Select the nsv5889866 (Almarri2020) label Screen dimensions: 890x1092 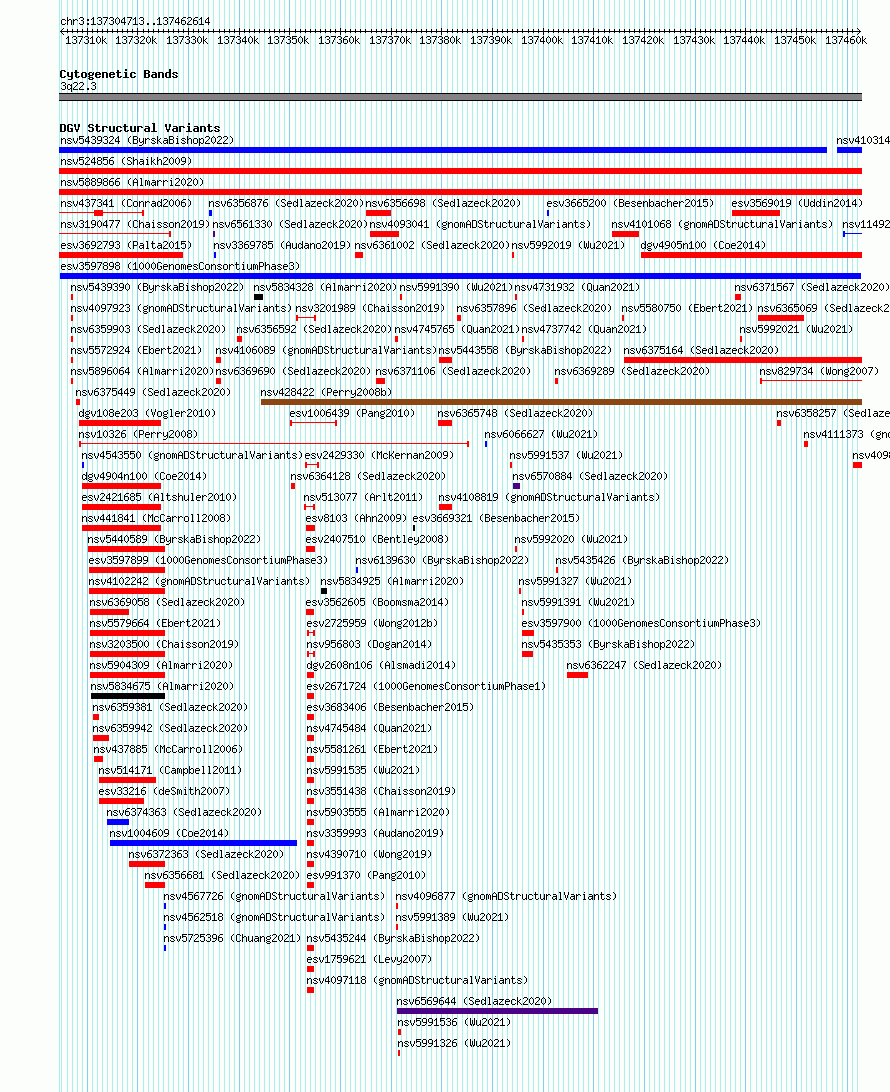pyautogui.click(x=132, y=182)
